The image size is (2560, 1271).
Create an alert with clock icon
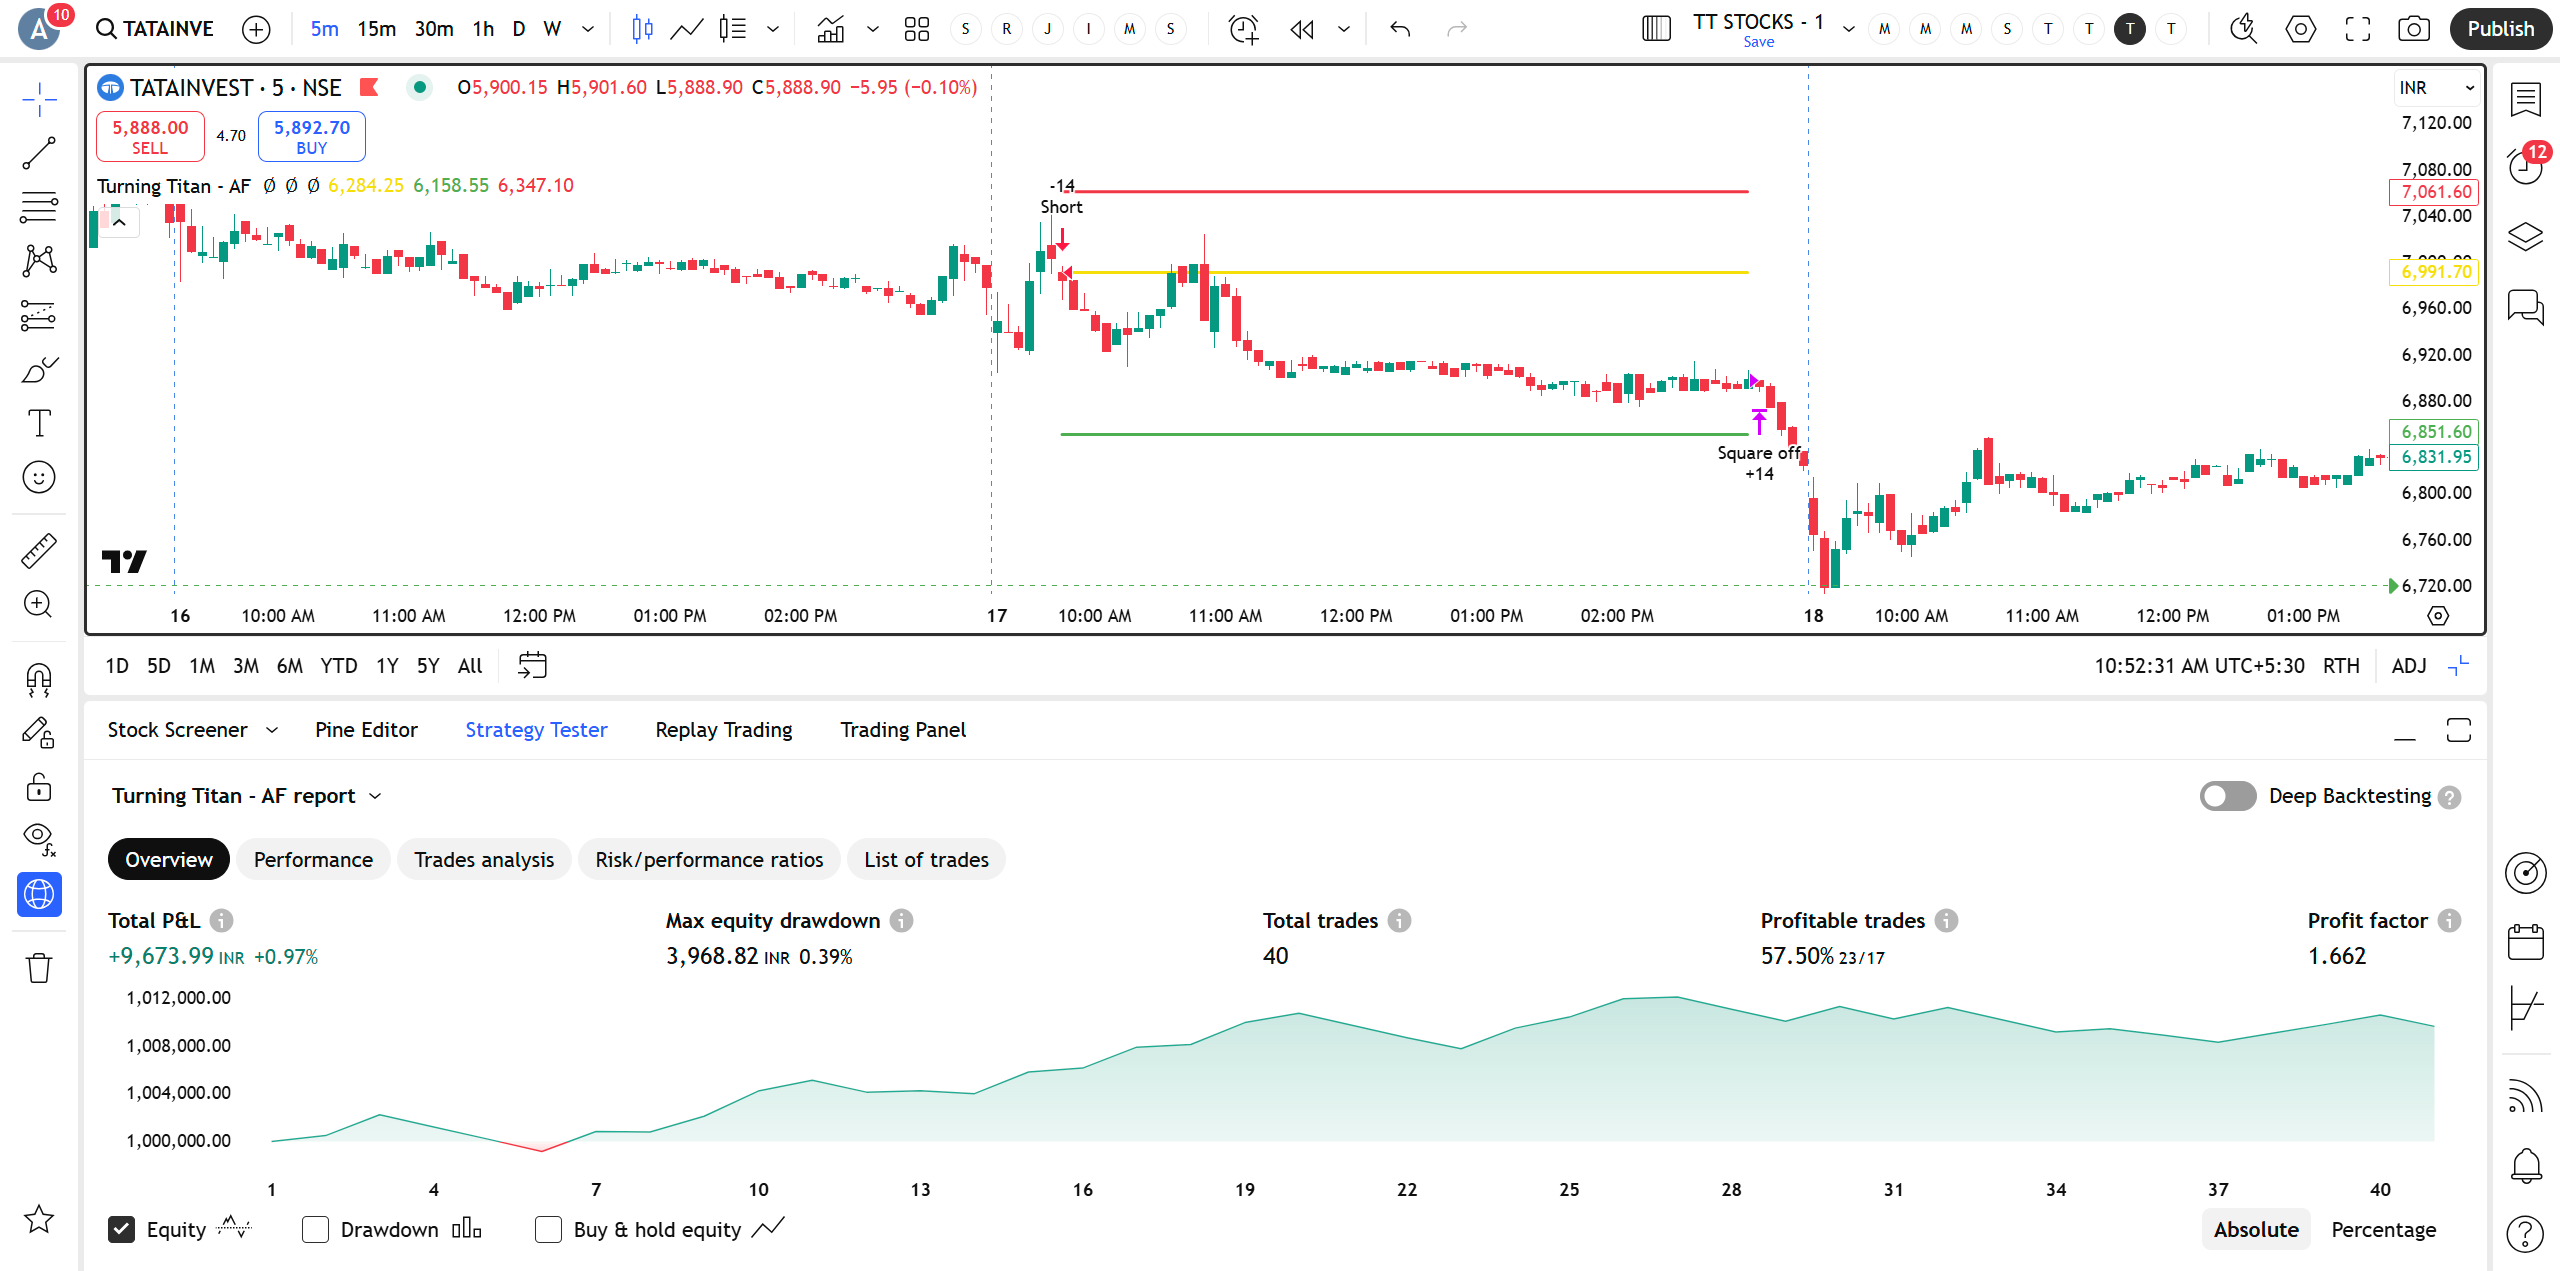(1243, 29)
